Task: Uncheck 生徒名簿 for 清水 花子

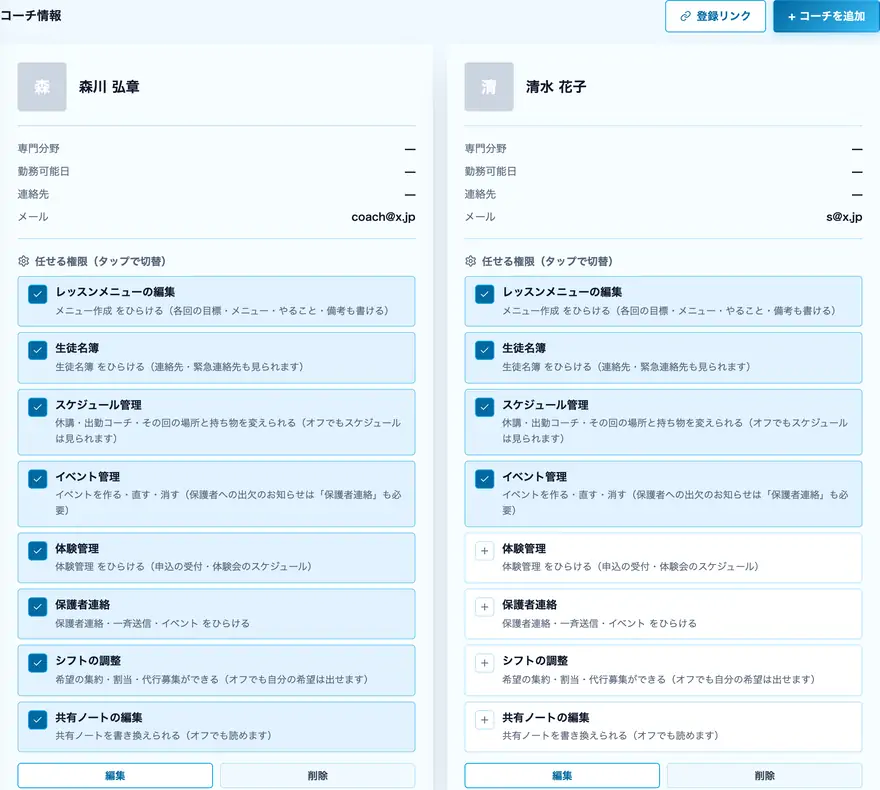Action: (484, 350)
